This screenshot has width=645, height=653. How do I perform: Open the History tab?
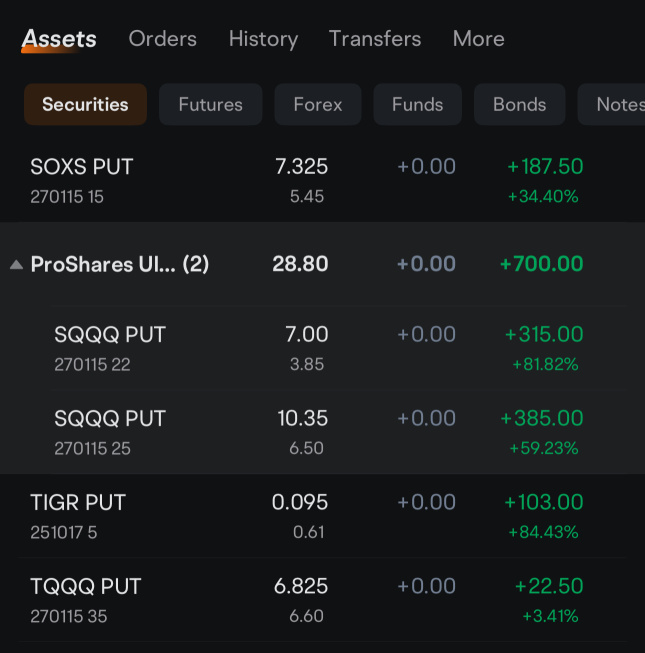tap(263, 39)
